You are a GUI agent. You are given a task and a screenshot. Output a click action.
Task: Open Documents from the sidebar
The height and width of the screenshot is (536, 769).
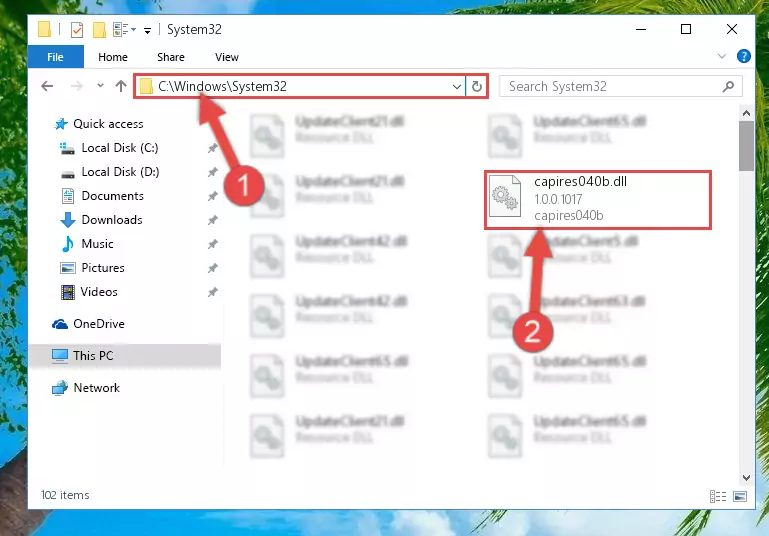tap(112, 196)
